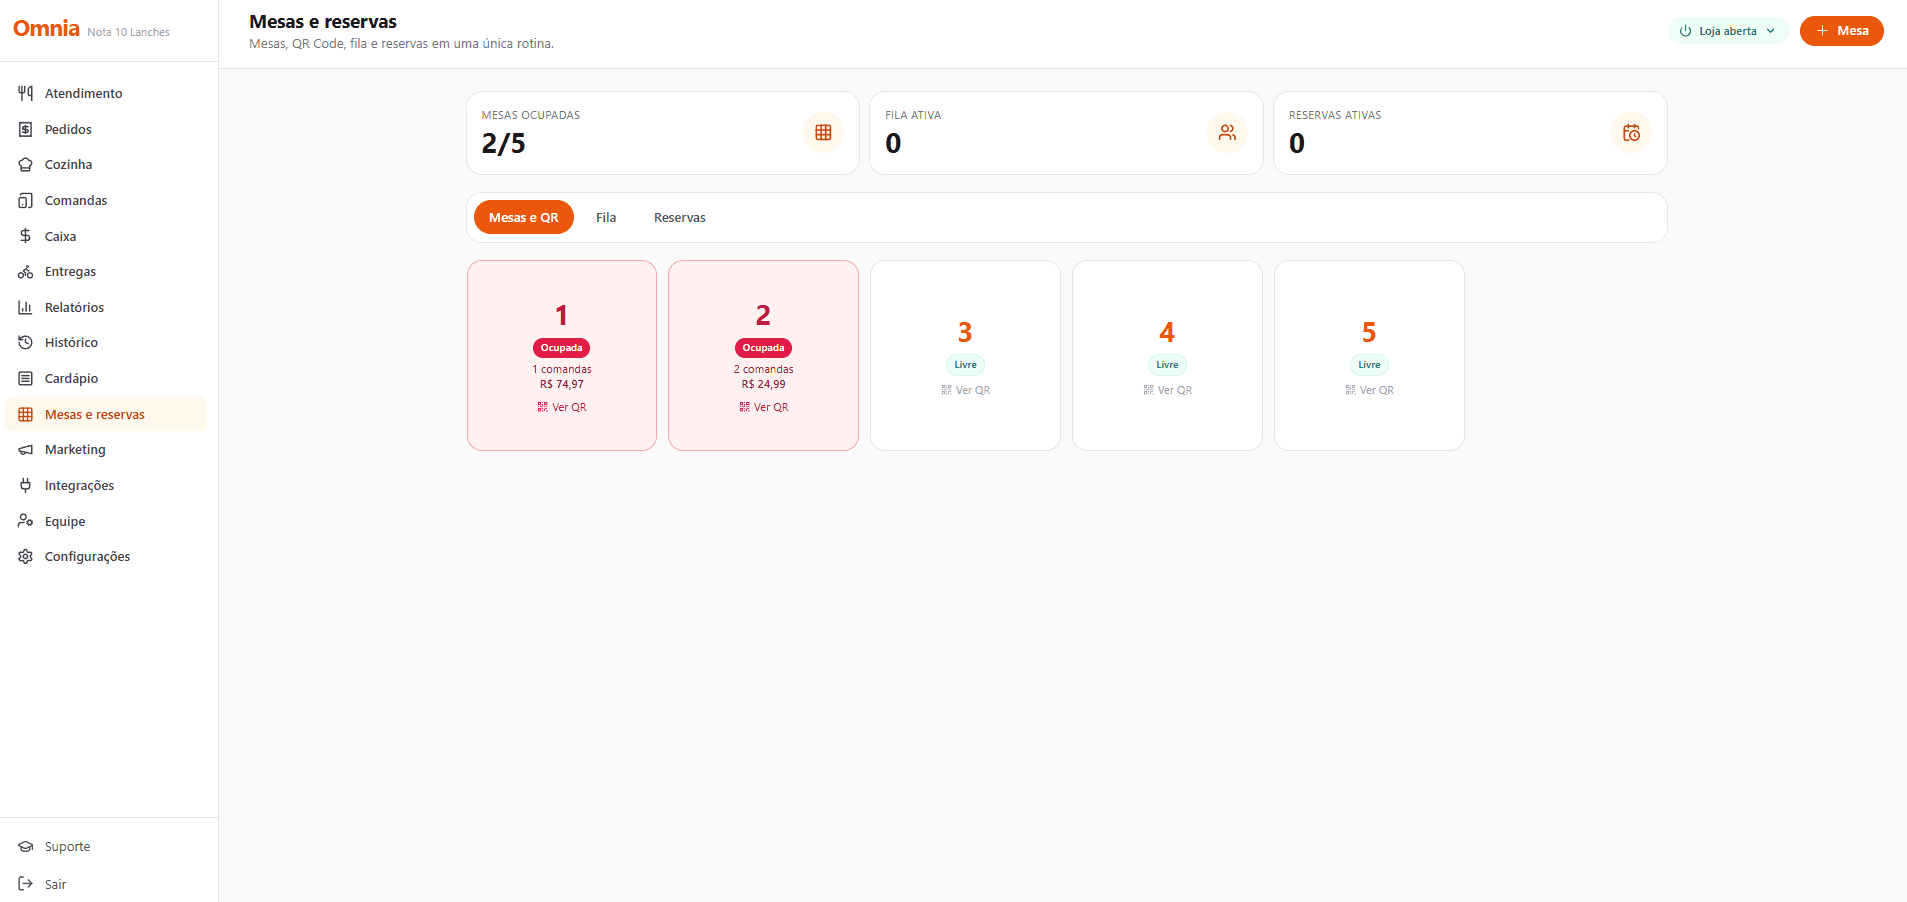
Task: Open the Relatórios section
Action: 106,307
